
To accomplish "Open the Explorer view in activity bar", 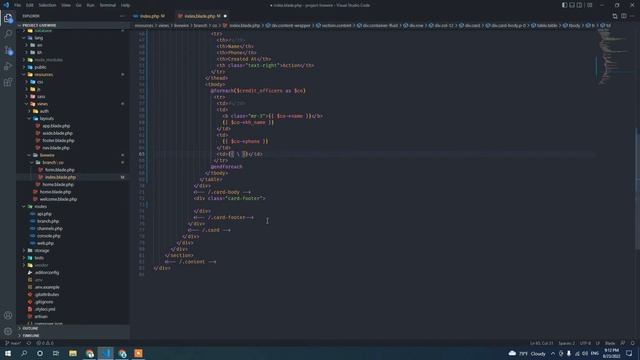I will click(x=8, y=18).
